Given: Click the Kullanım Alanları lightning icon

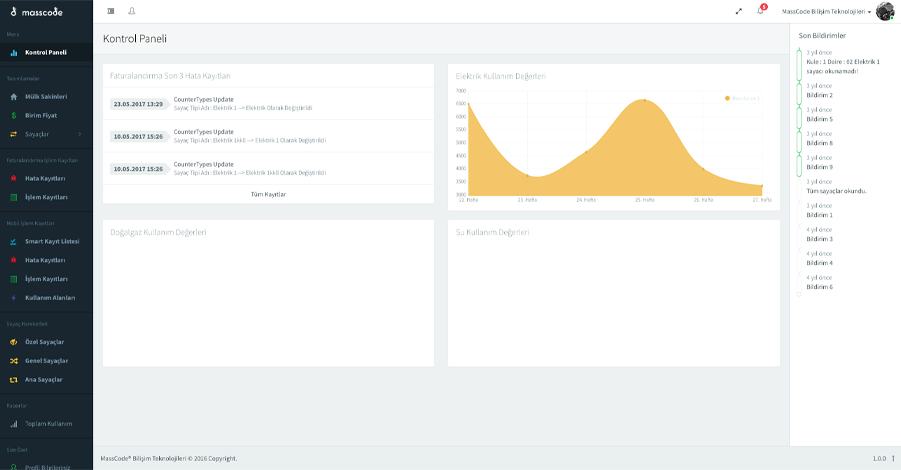Looking at the screenshot, I should coord(14,298).
